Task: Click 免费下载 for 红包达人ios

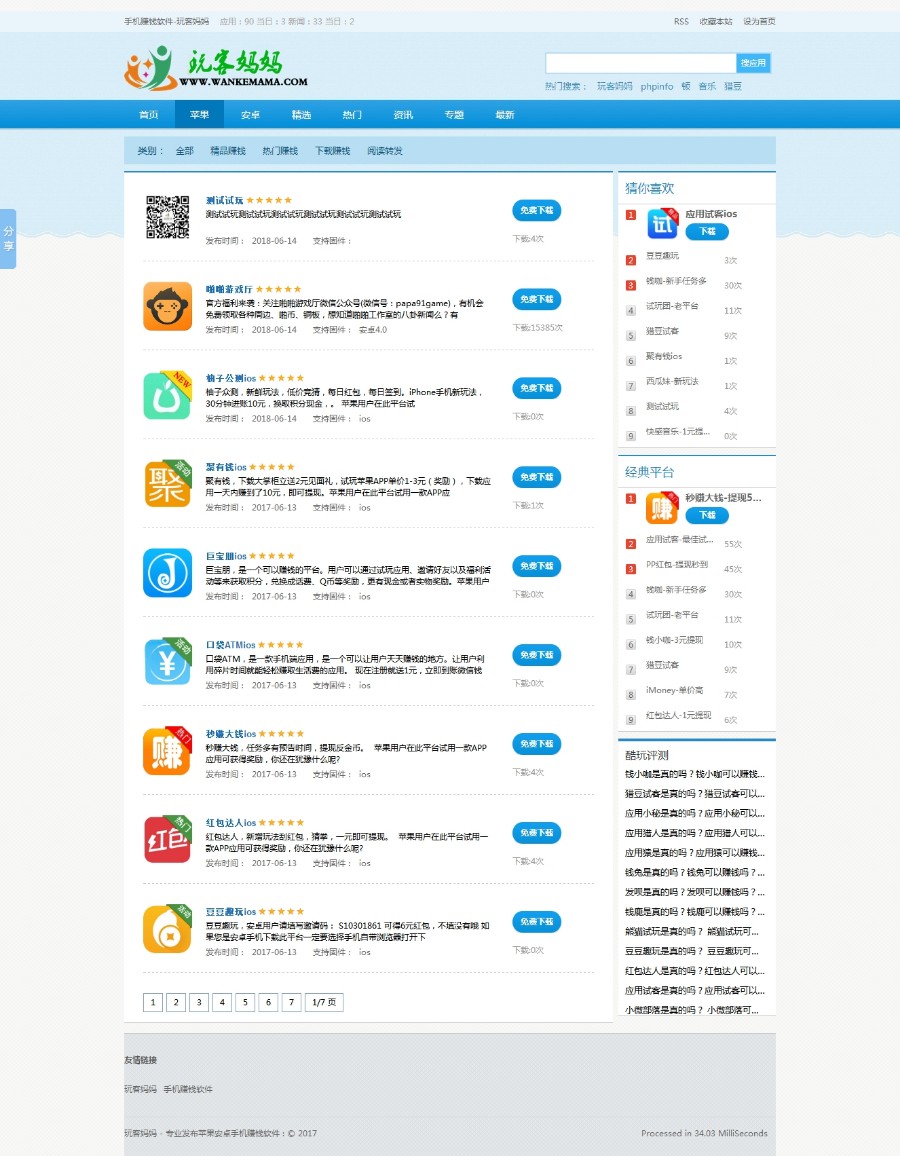Action: click(x=537, y=832)
